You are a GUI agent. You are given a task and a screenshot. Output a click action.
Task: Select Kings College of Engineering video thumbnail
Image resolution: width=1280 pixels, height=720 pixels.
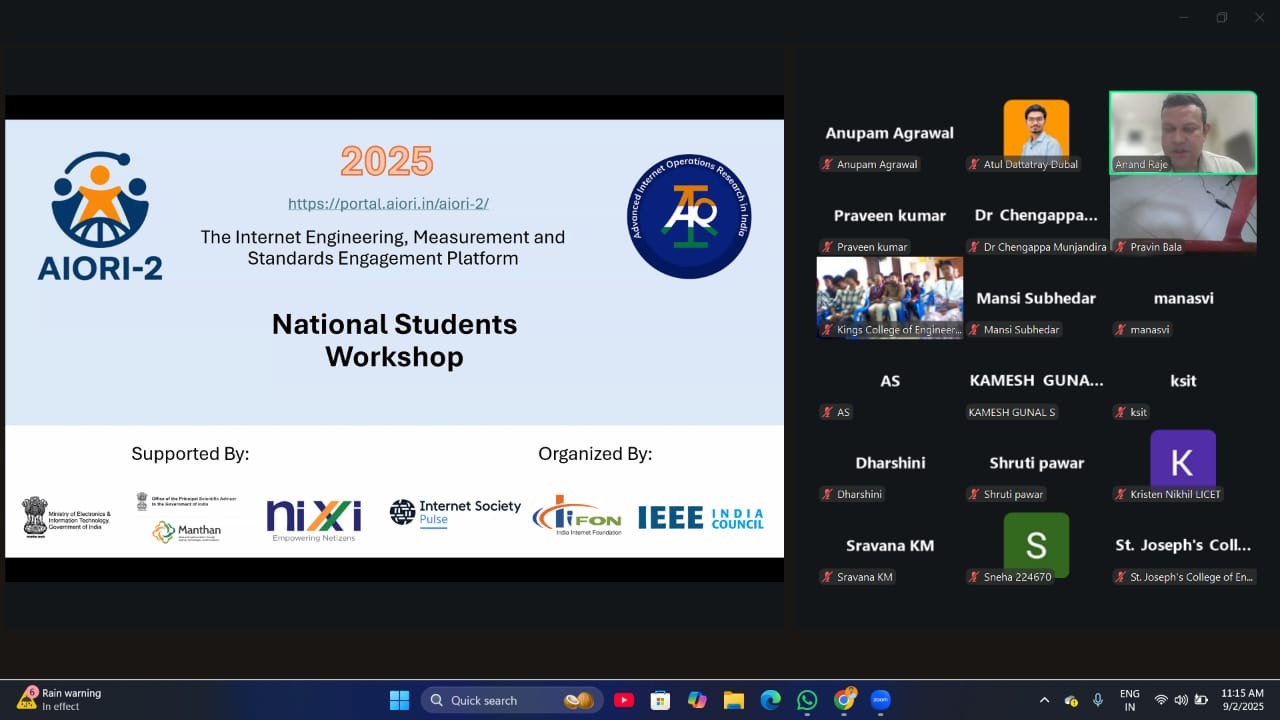pos(890,297)
